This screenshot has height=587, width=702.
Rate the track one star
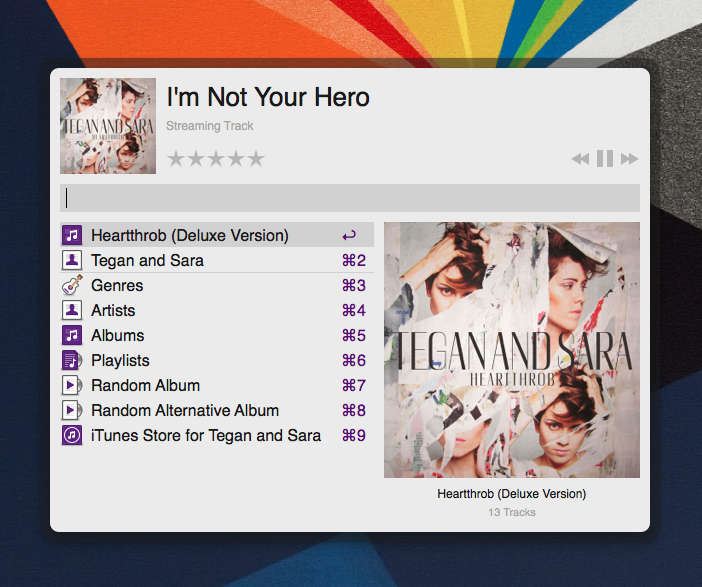[x=176, y=159]
